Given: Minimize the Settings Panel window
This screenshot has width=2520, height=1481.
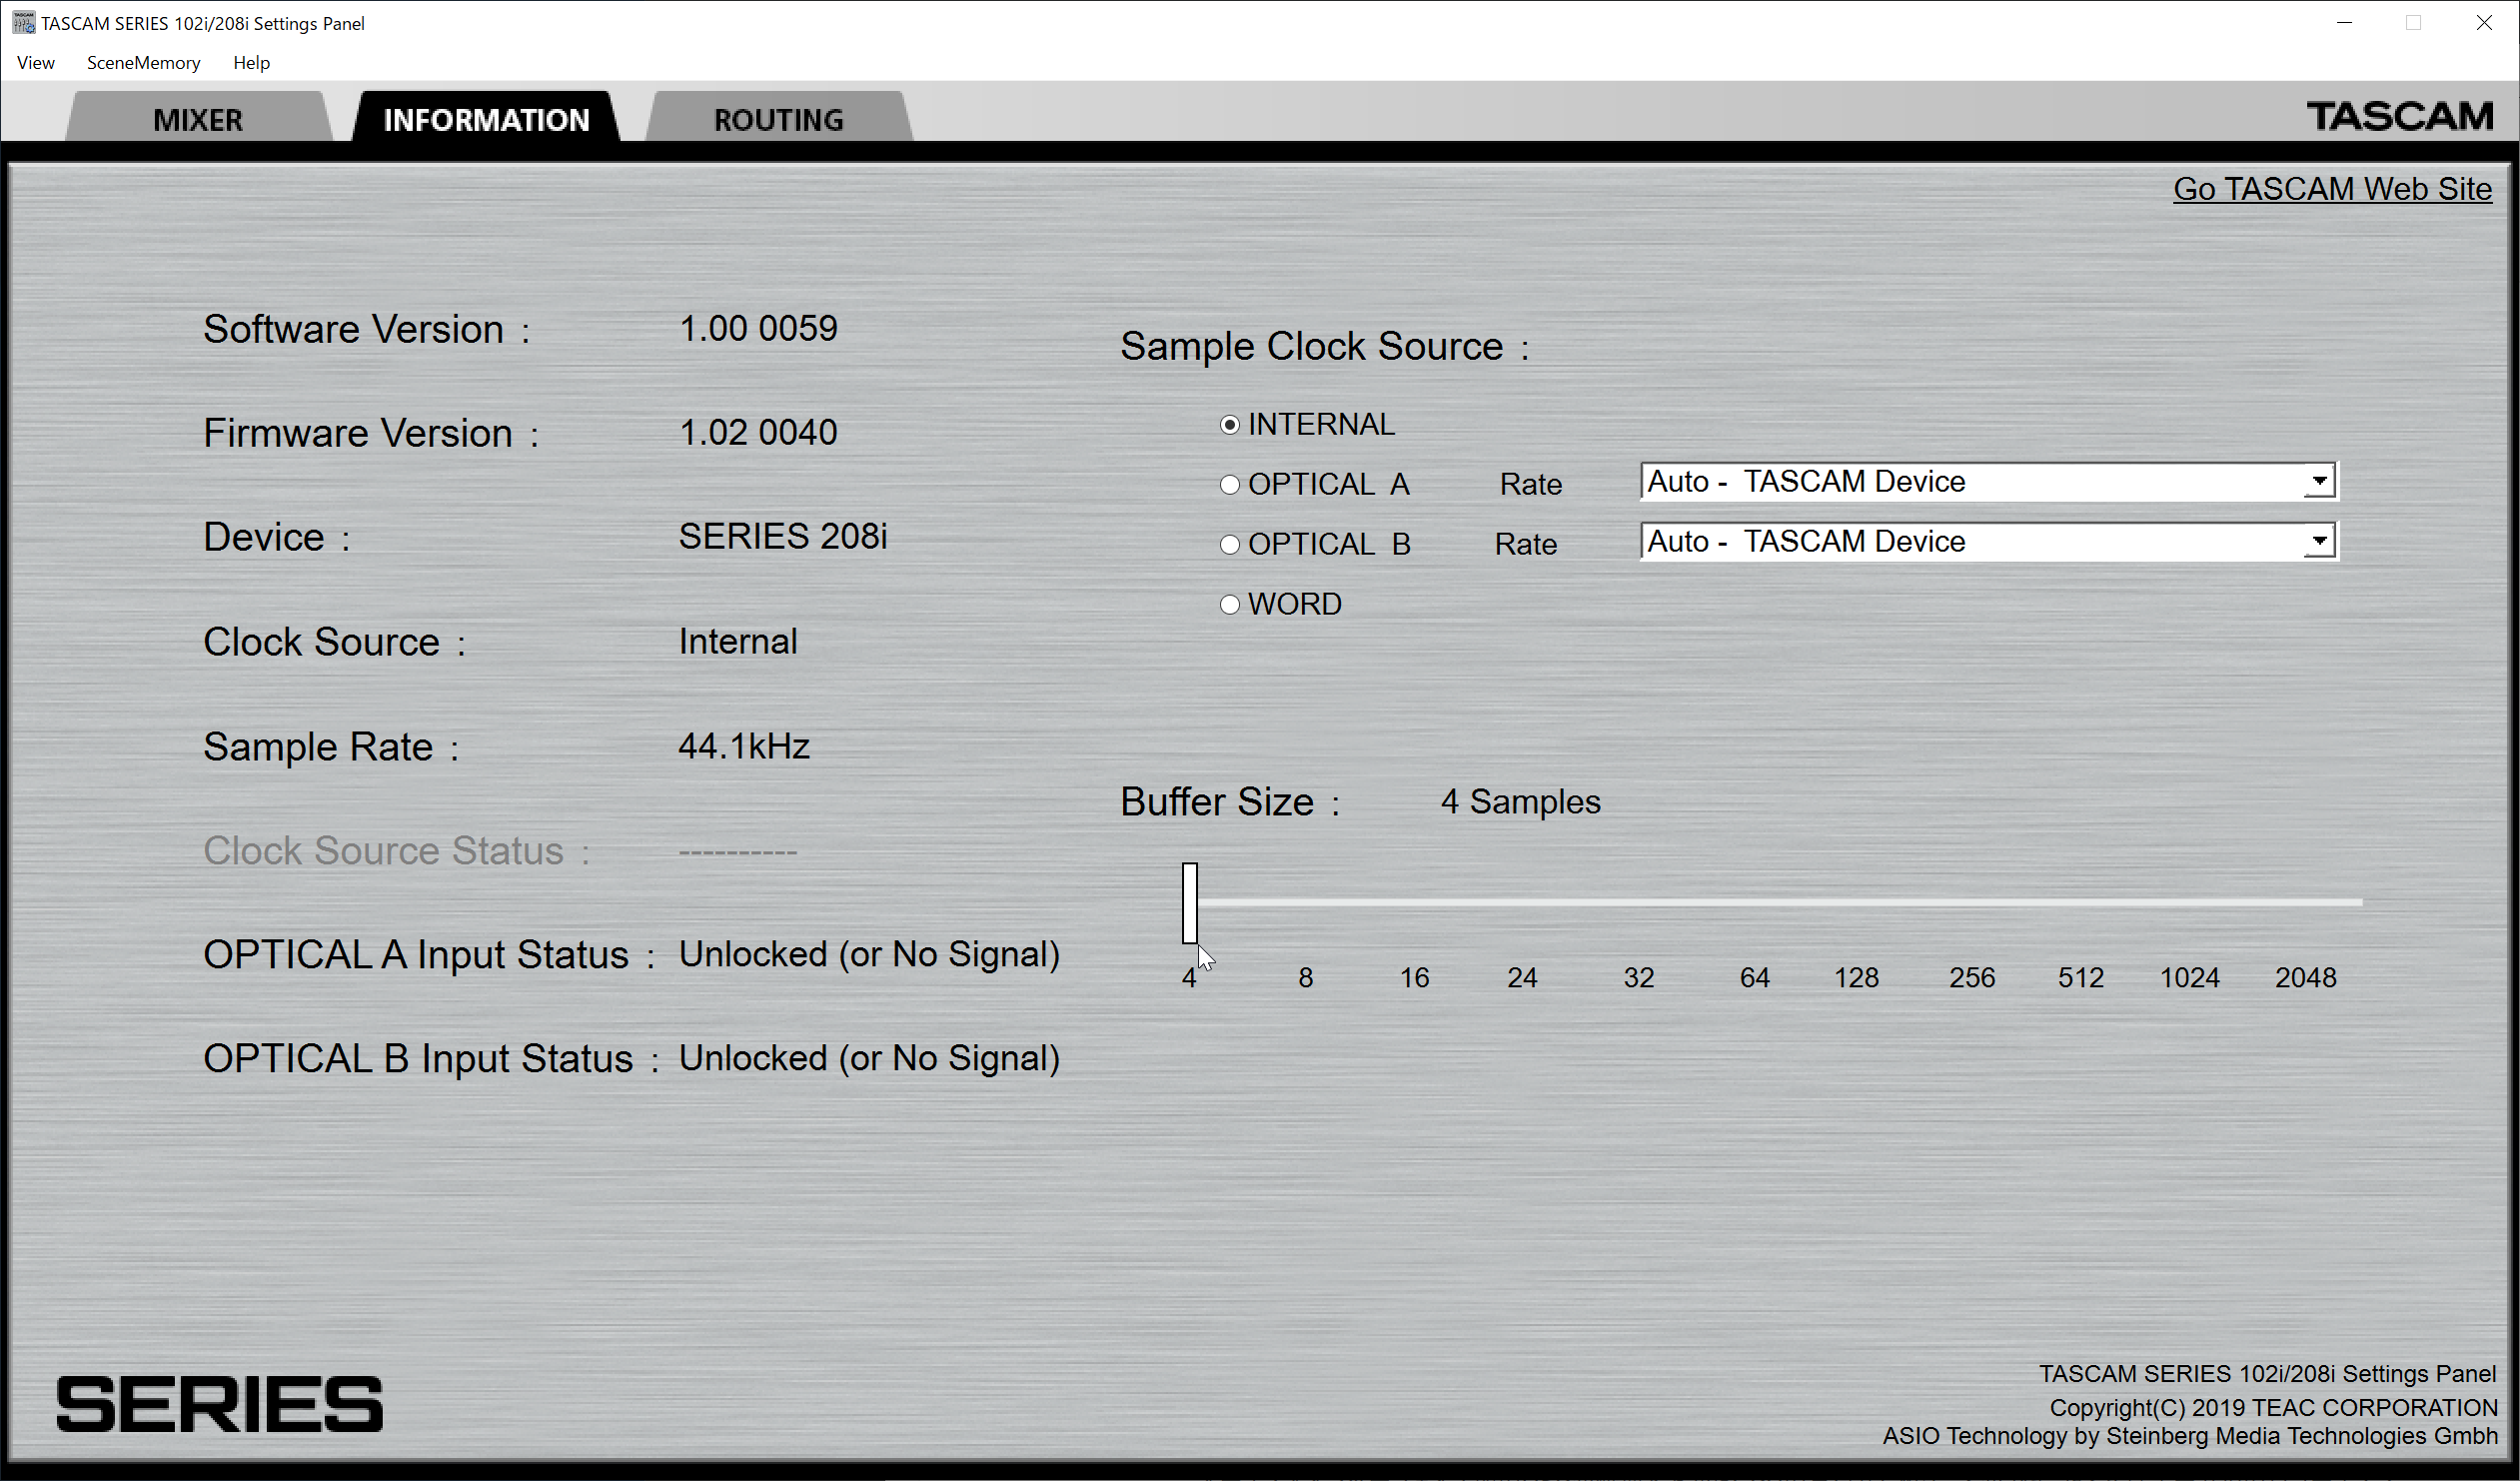Looking at the screenshot, I should click(x=2344, y=23).
